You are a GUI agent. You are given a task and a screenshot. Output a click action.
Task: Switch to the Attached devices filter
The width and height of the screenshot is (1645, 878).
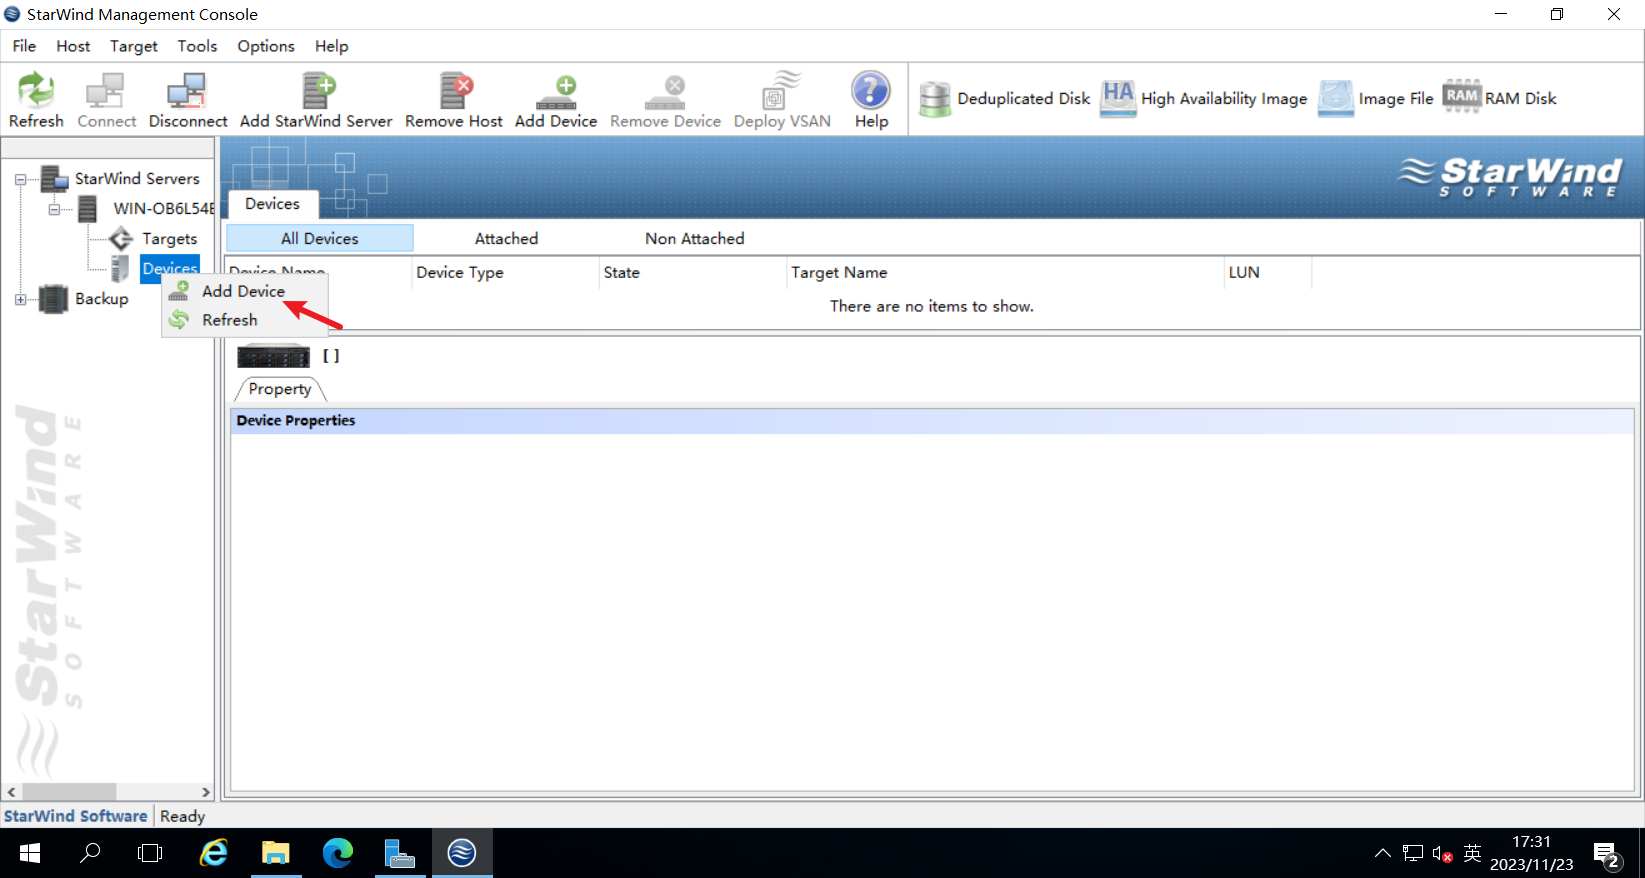tap(506, 238)
